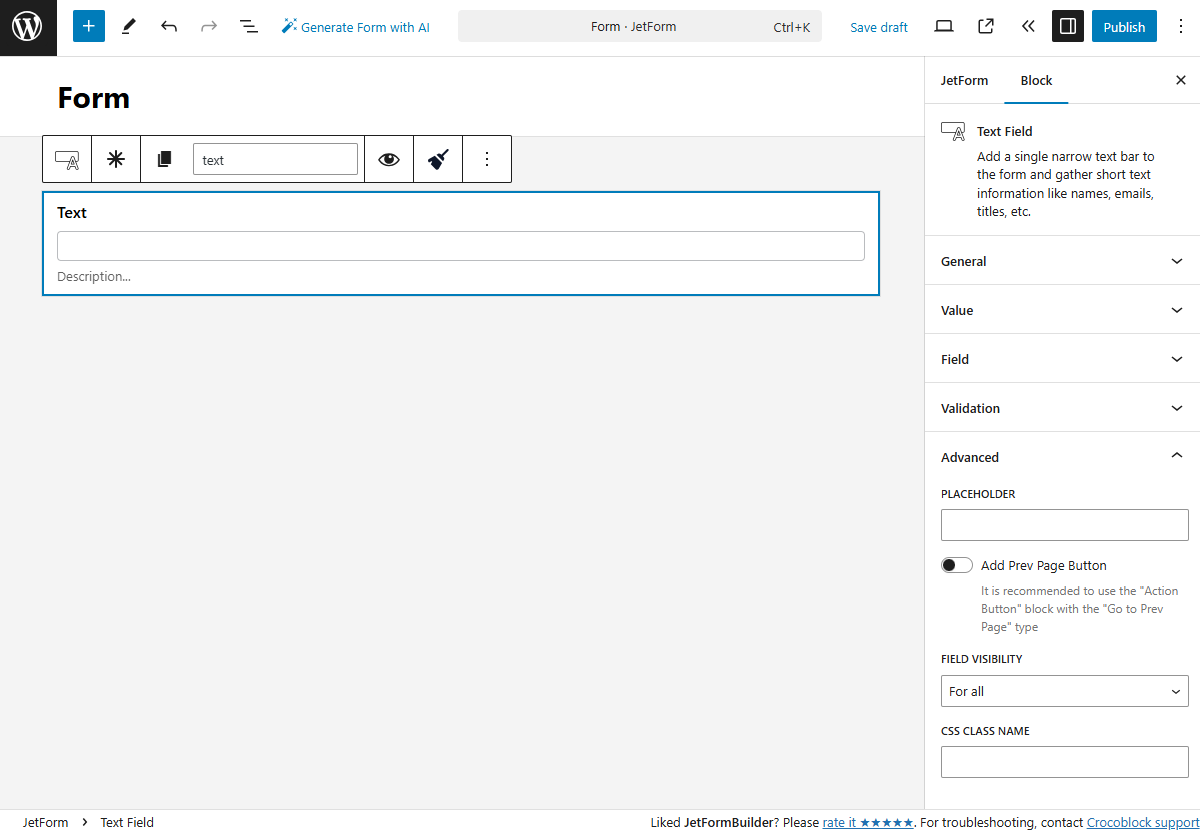Viewport: 1200px width, 830px height.
Task: Expand the Validation panel
Action: click(x=1062, y=408)
